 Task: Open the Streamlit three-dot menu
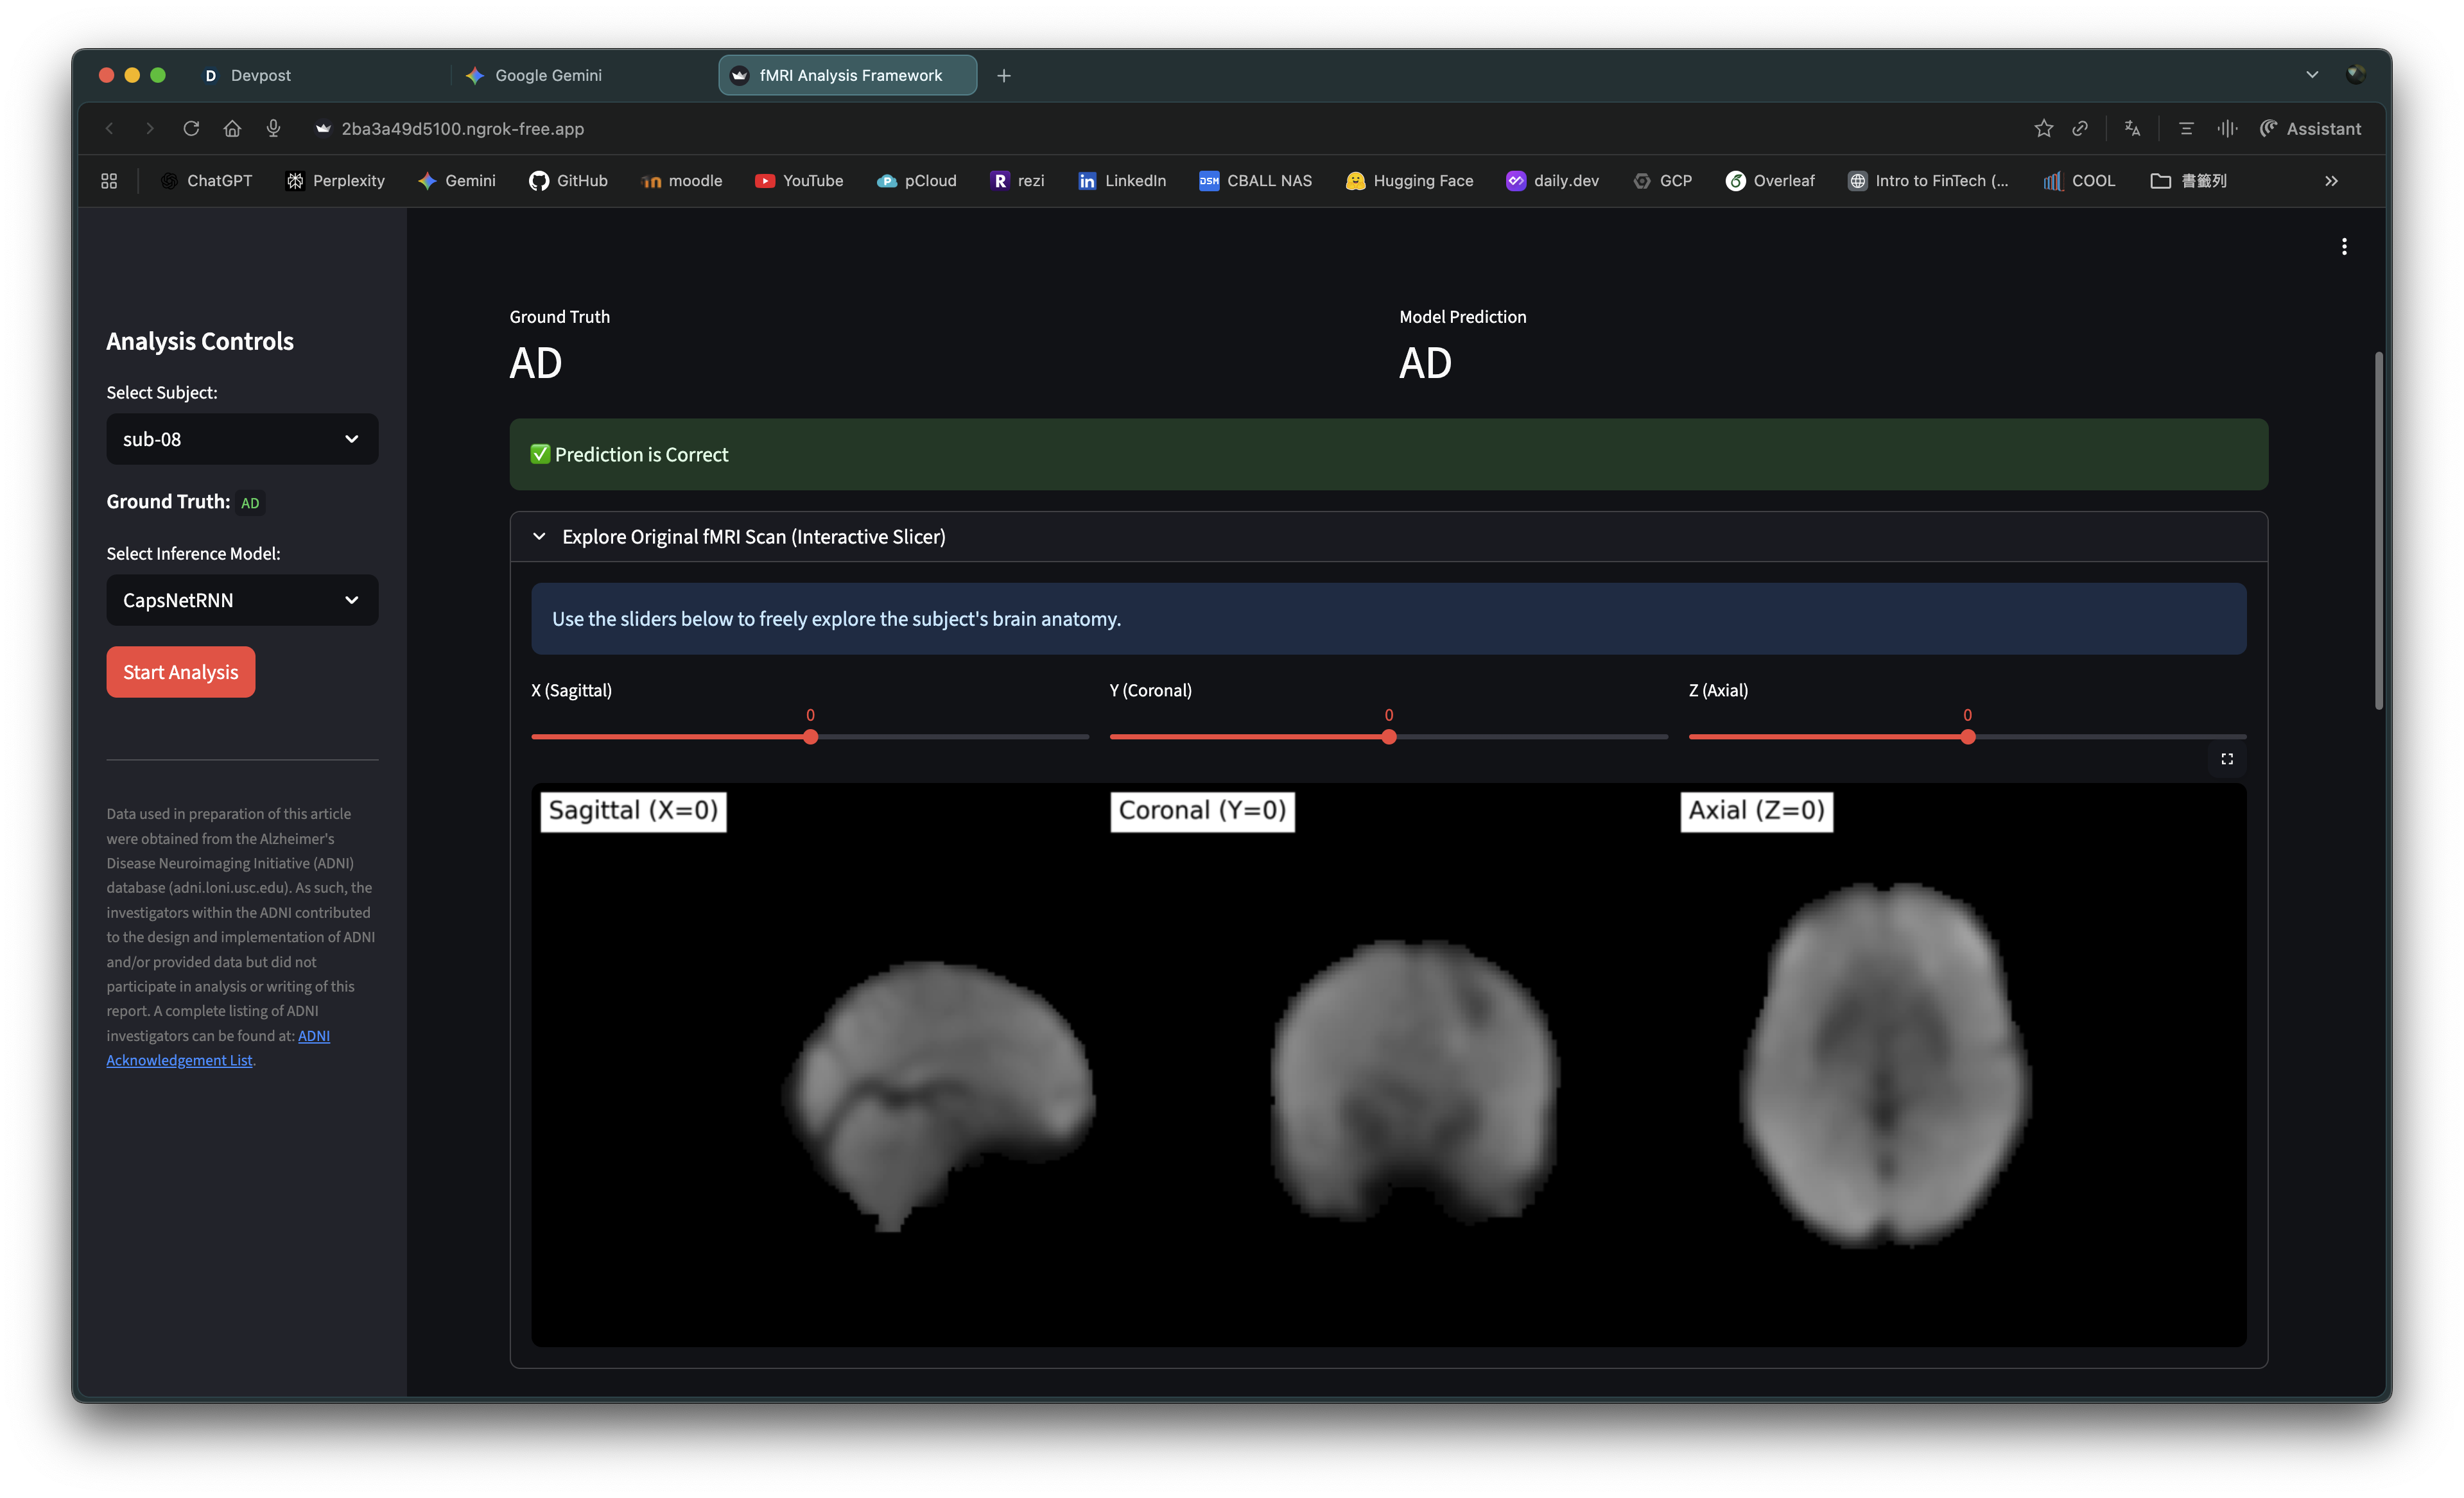2344,246
